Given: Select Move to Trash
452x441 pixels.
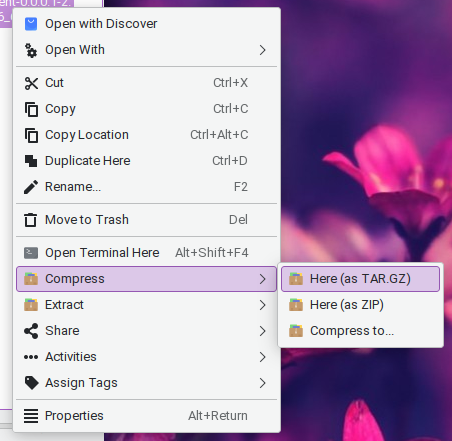Looking at the screenshot, I should 146,220.
